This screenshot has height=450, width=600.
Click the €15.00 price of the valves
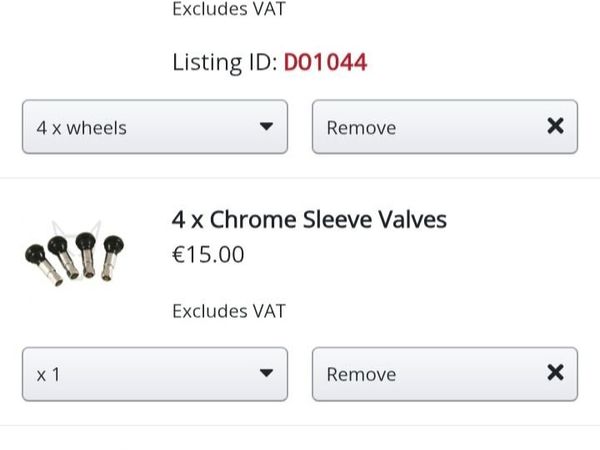208,255
